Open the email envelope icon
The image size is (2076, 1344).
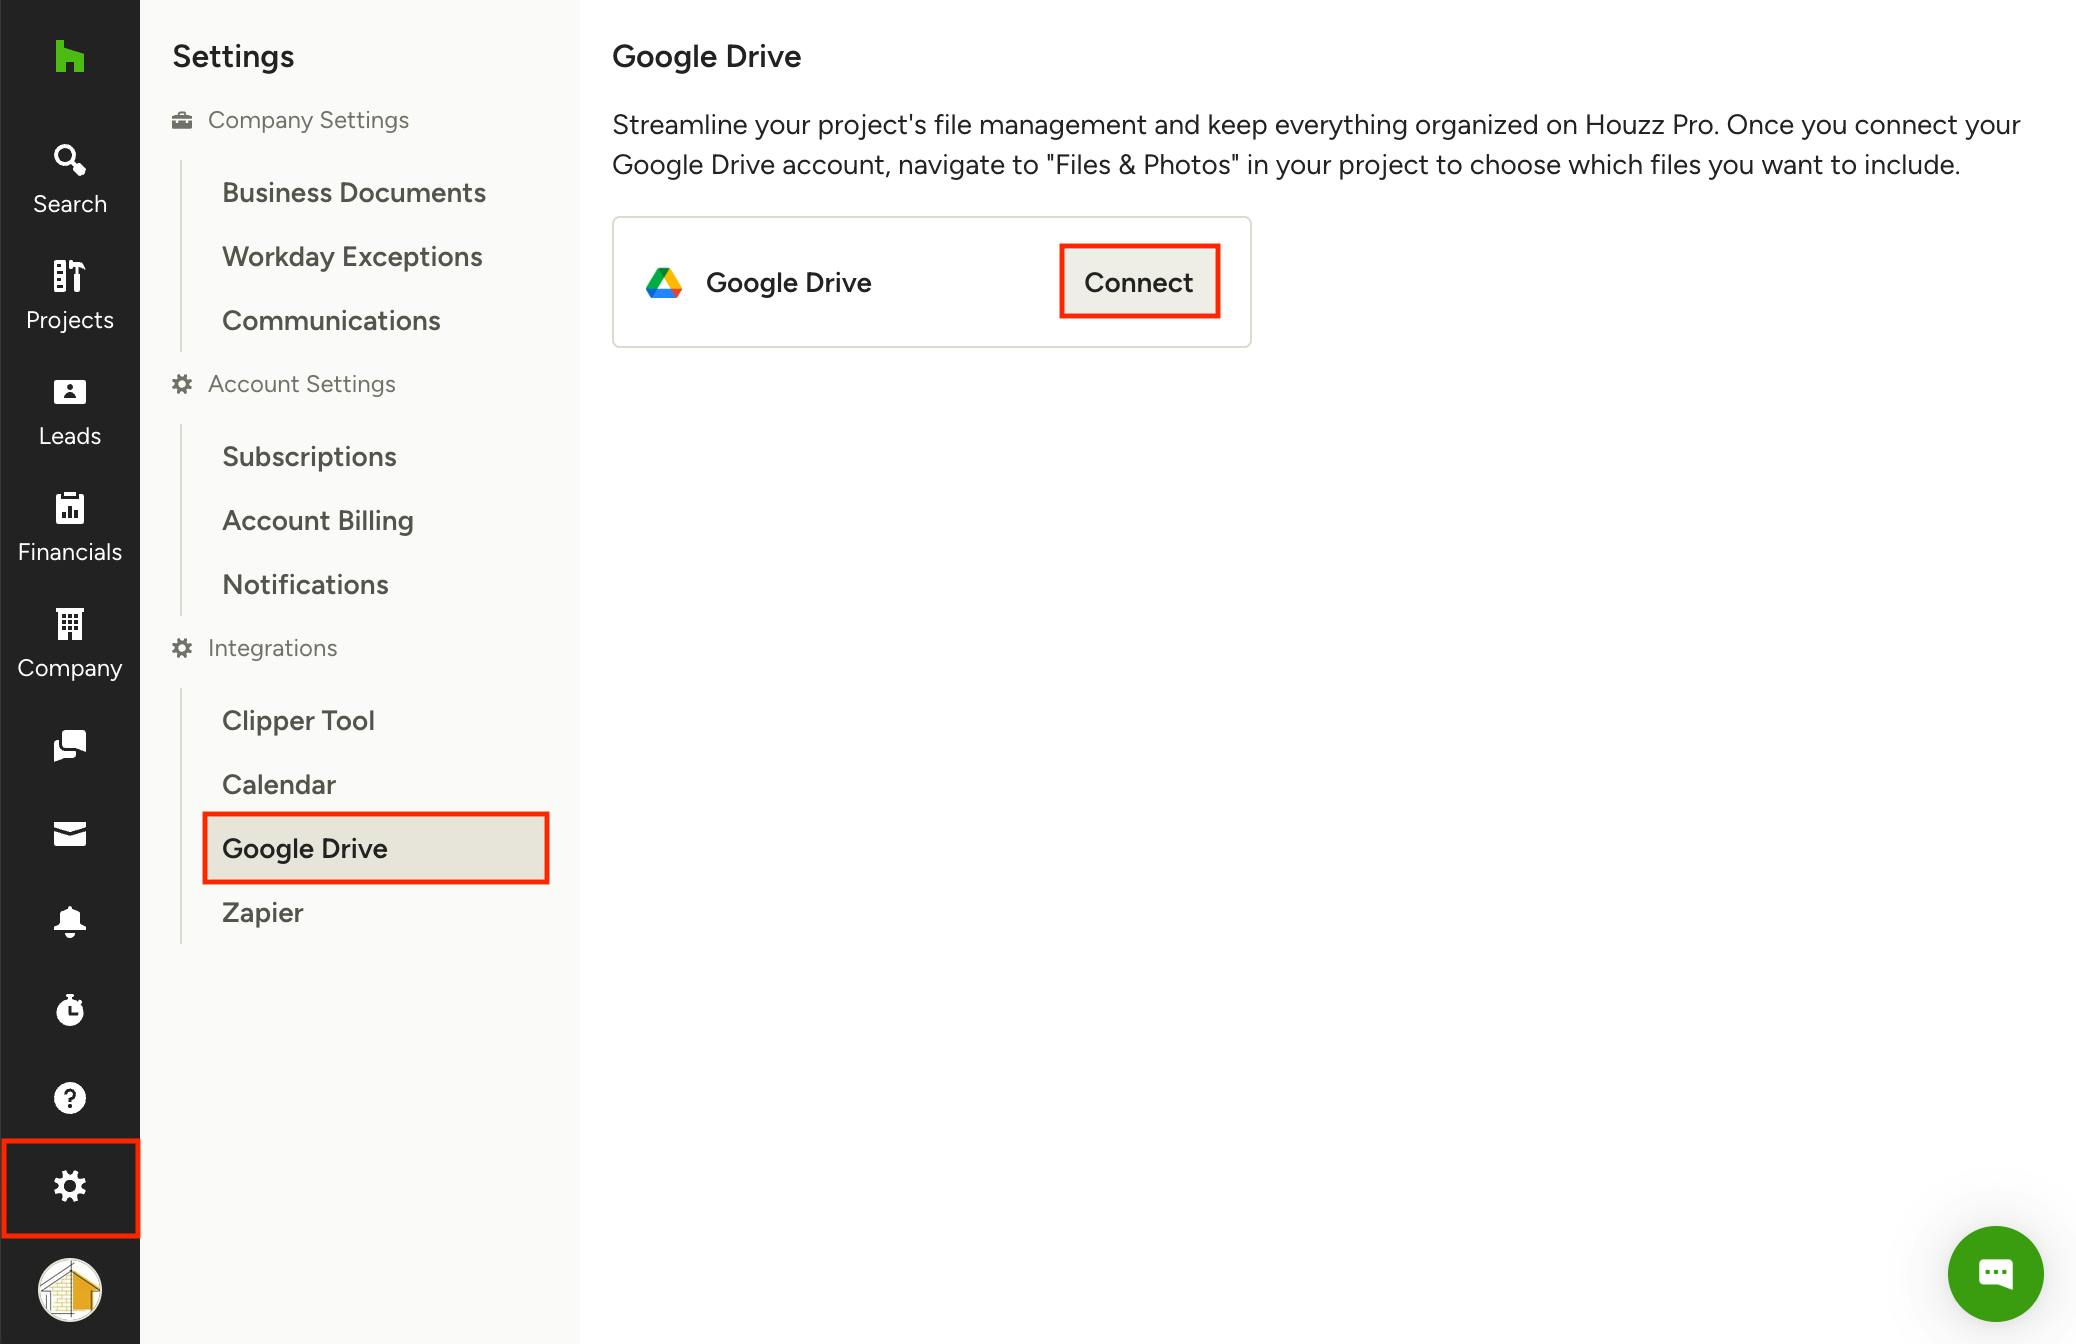[69, 834]
